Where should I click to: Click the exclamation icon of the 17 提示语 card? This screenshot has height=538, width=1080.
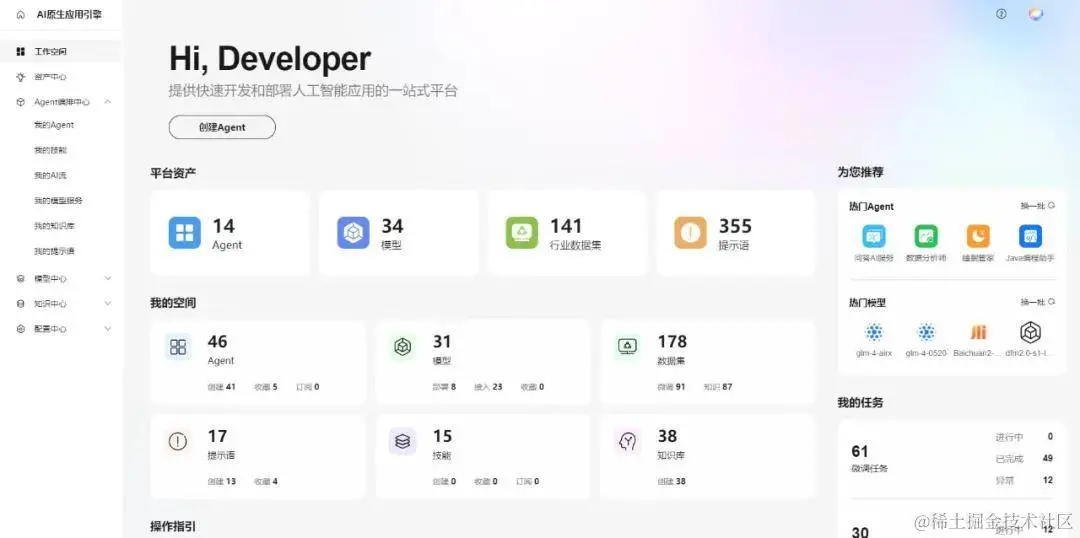coord(178,442)
